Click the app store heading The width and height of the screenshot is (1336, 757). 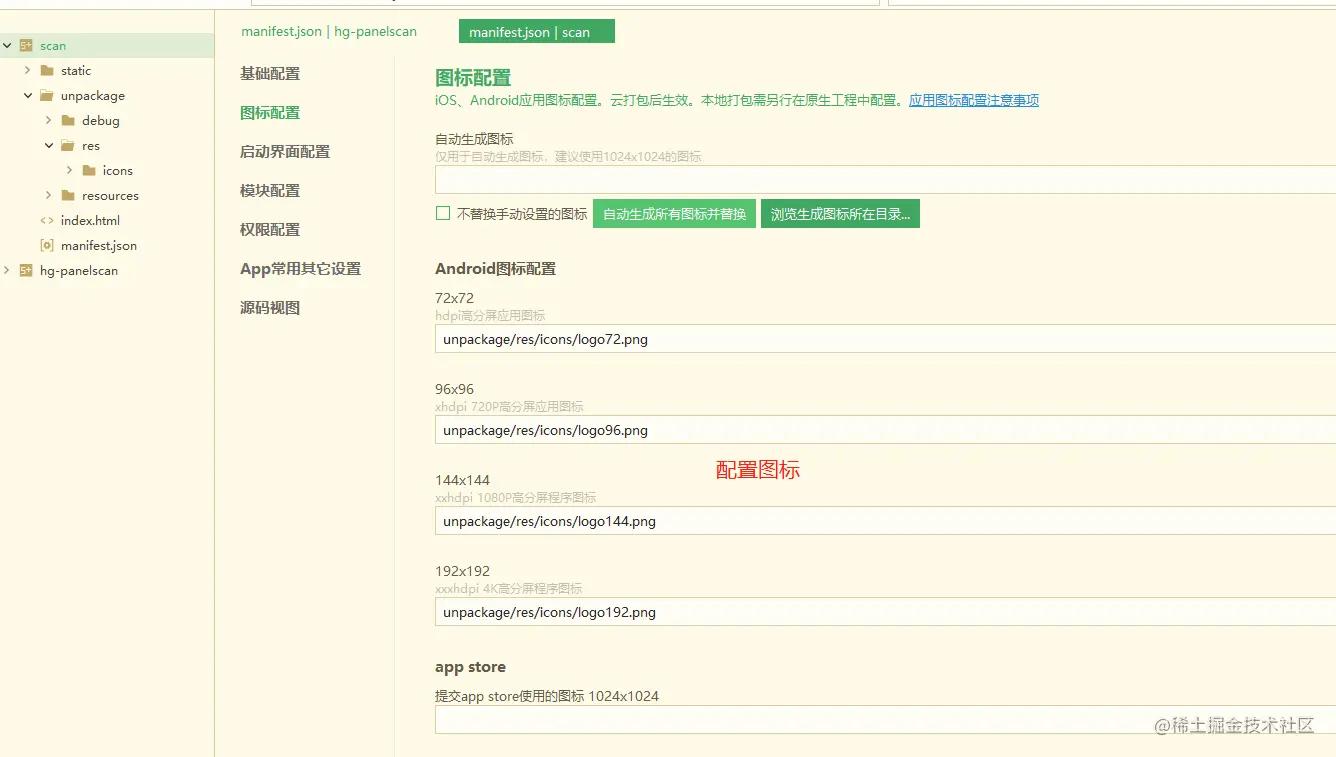(471, 667)
